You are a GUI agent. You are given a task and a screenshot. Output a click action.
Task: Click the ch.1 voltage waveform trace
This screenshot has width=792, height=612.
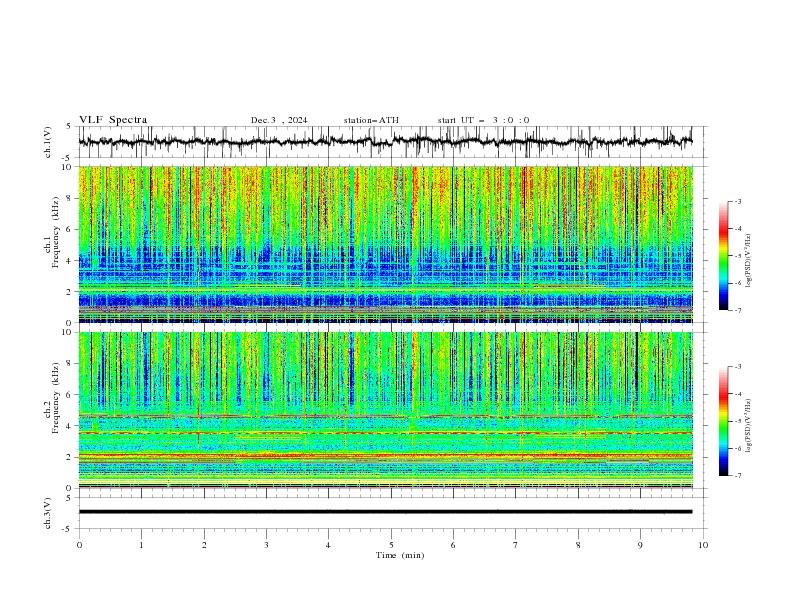[x=385, y=142]
